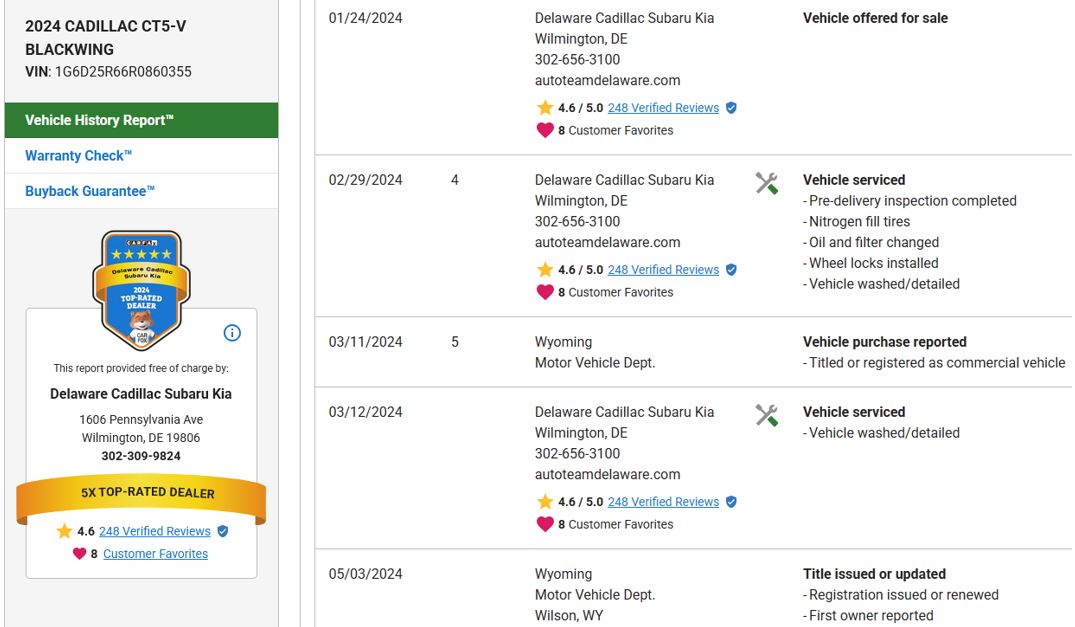Click the info icon in dealer card
This screenshot has height=627, width=1075.
click(x=232, y=333)
